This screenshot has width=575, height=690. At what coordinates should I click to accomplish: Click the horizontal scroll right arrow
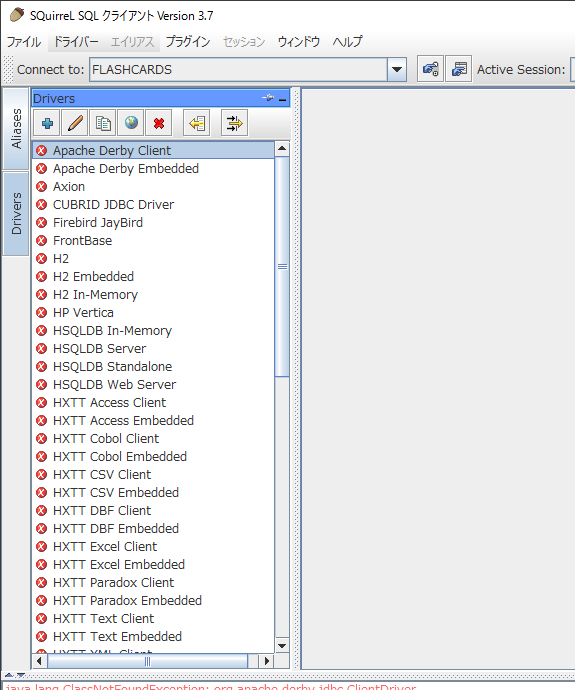[267, 661]
